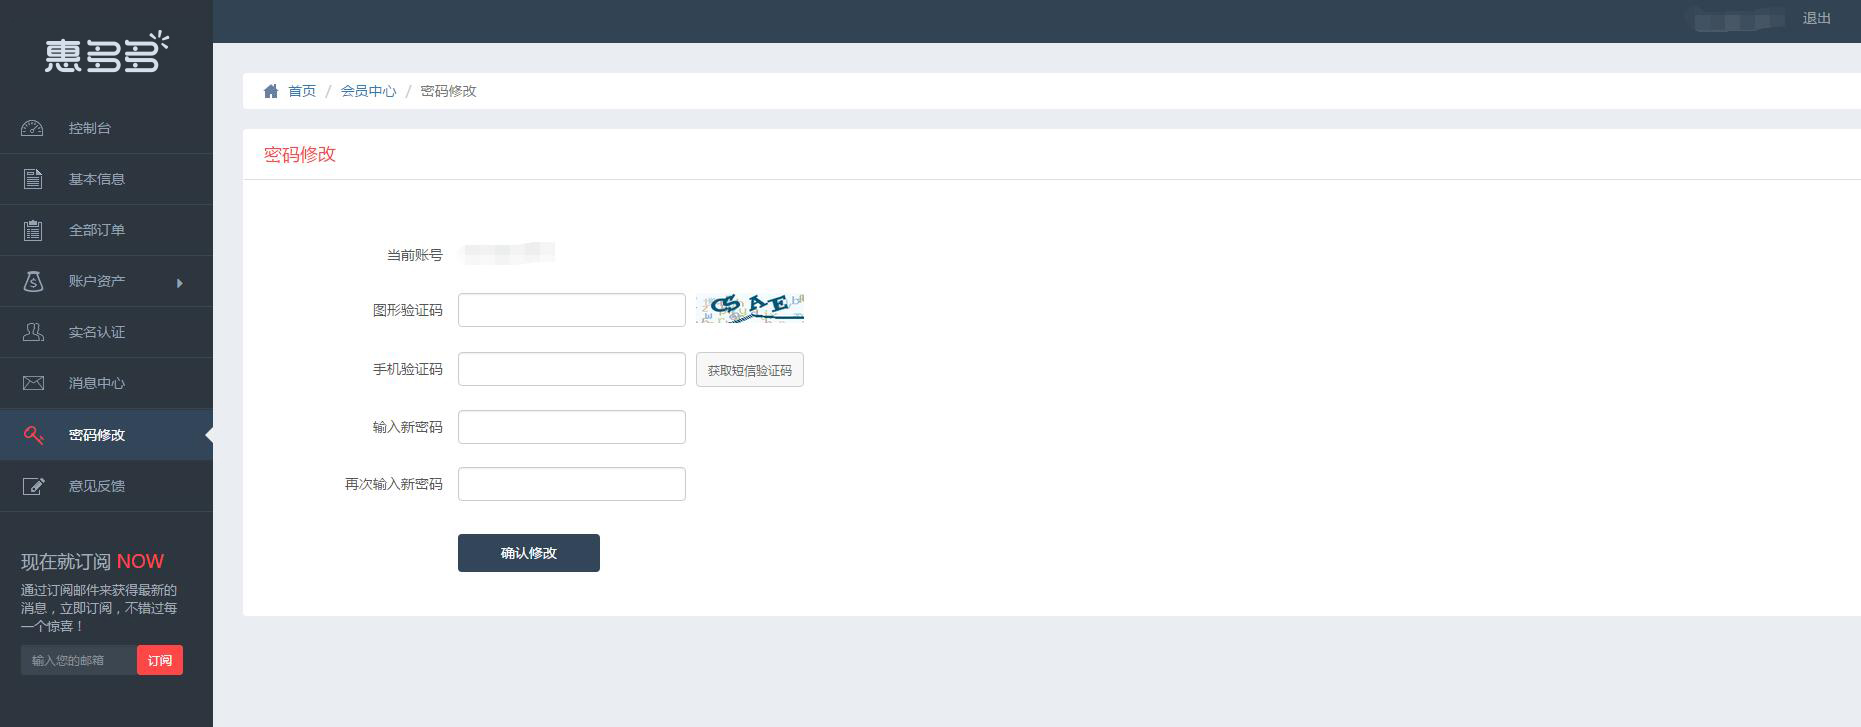Viewport: 1861px width, 727px height.
Task: Click the dashboard gauge icon for 控制台
Action: 33,128
